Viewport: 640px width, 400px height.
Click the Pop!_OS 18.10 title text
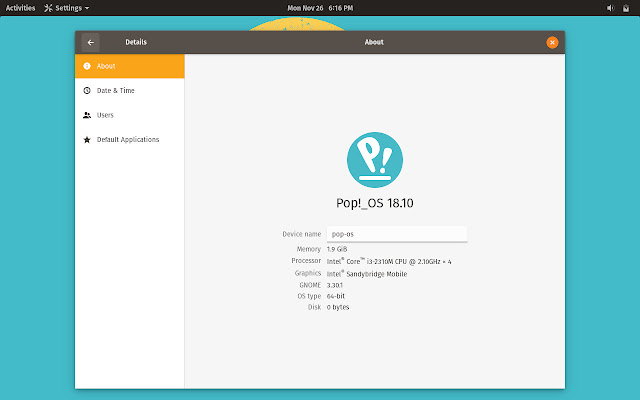point(375,203)
